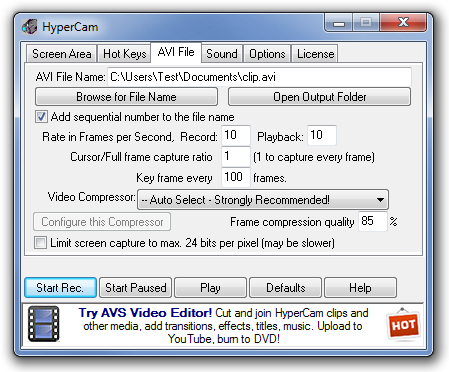449x372 pixels.
Task: View the License tab
Action: [315, 54]
